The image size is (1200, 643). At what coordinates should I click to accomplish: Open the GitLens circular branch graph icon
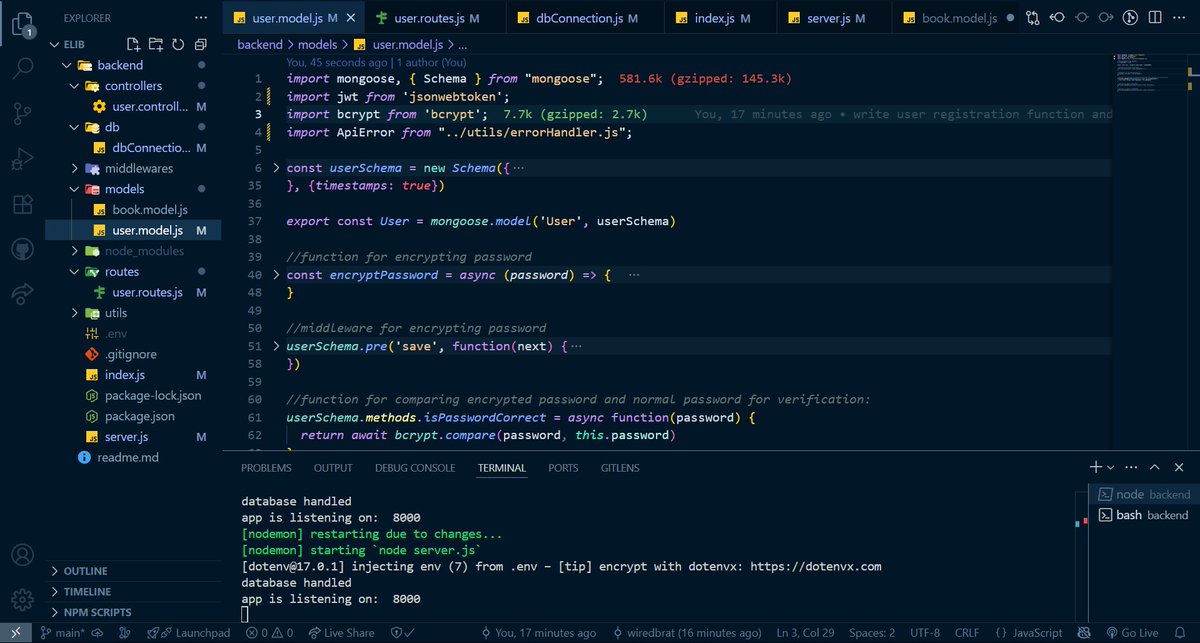pyautogui.click(x=1130, y=18)
